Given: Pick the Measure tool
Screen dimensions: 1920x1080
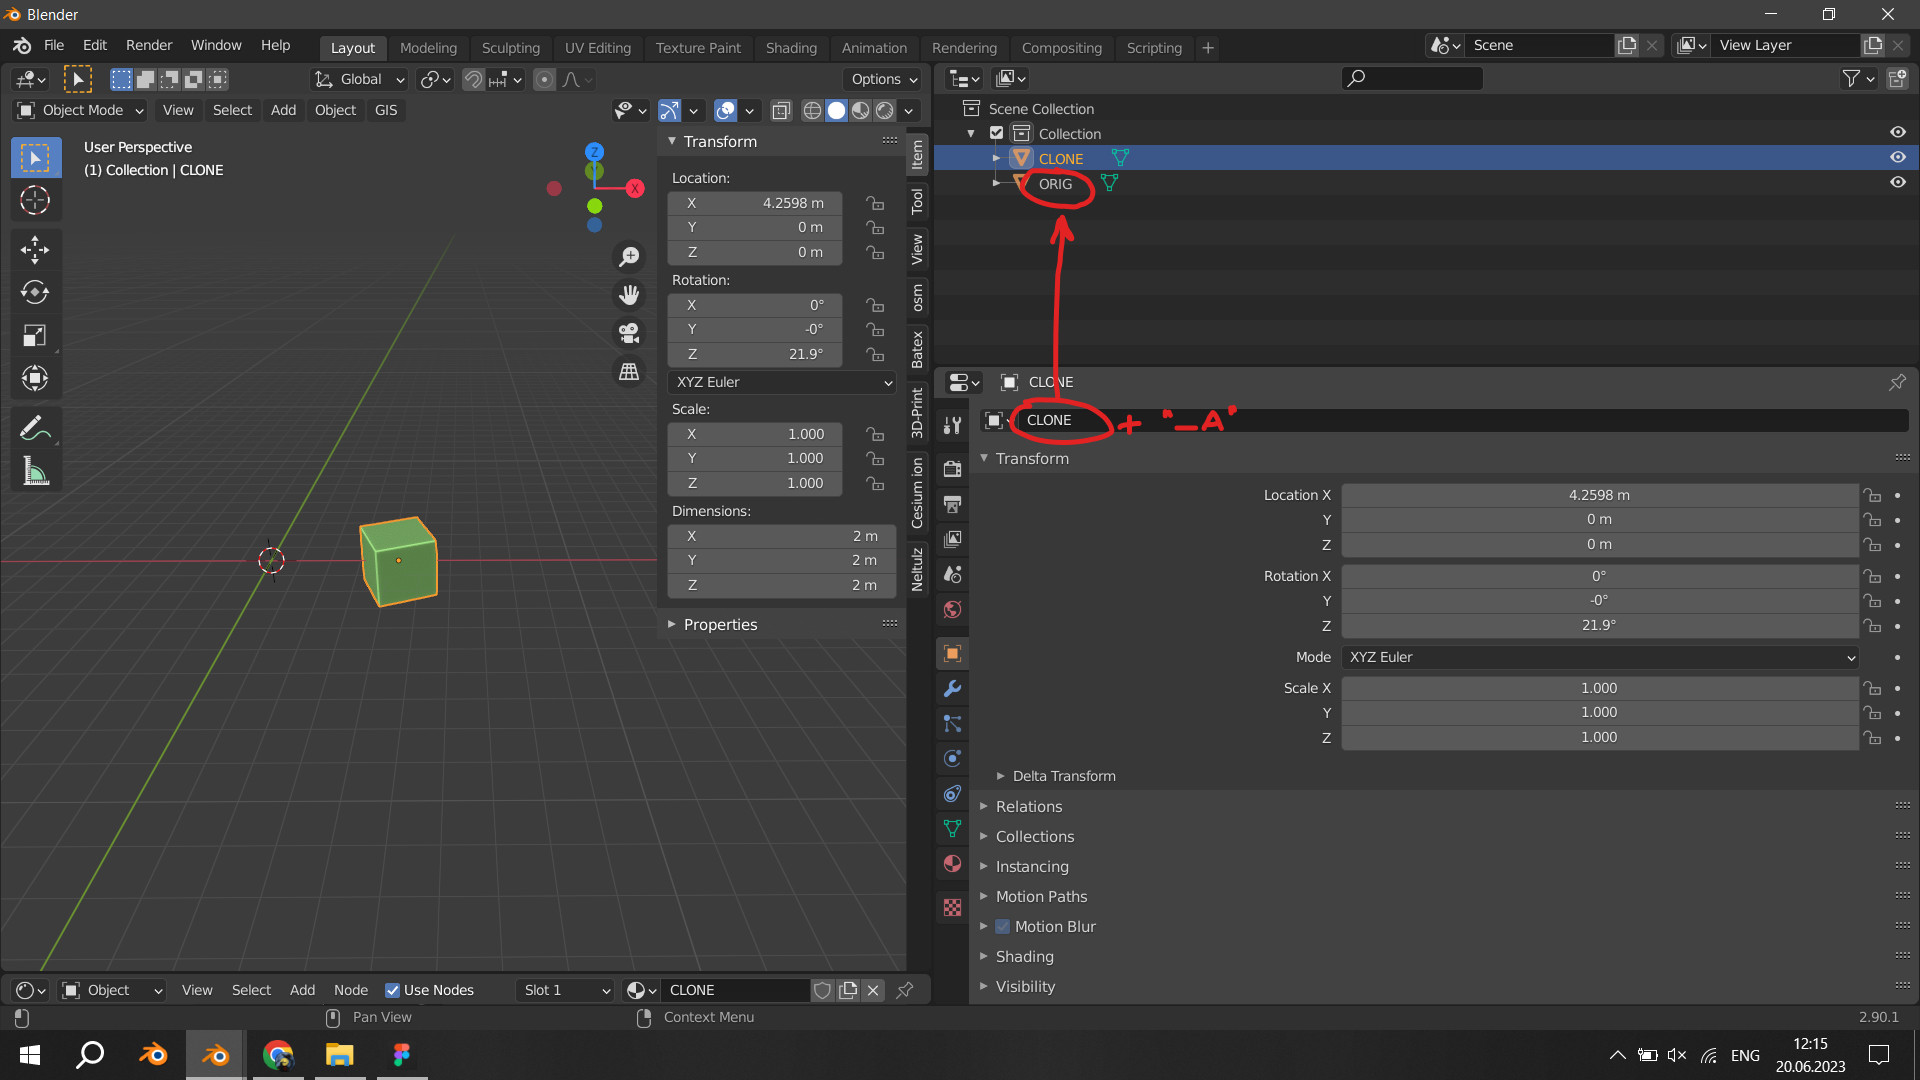Looking at the screenshot, I should (35, 471).
